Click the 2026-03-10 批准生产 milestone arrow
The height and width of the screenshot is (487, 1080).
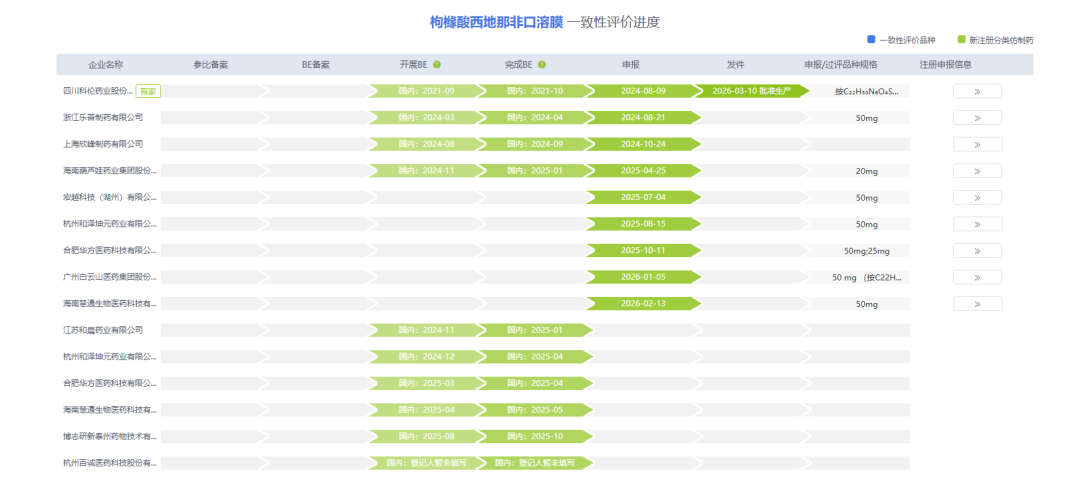pyautogui.click(x=751, y=91)
